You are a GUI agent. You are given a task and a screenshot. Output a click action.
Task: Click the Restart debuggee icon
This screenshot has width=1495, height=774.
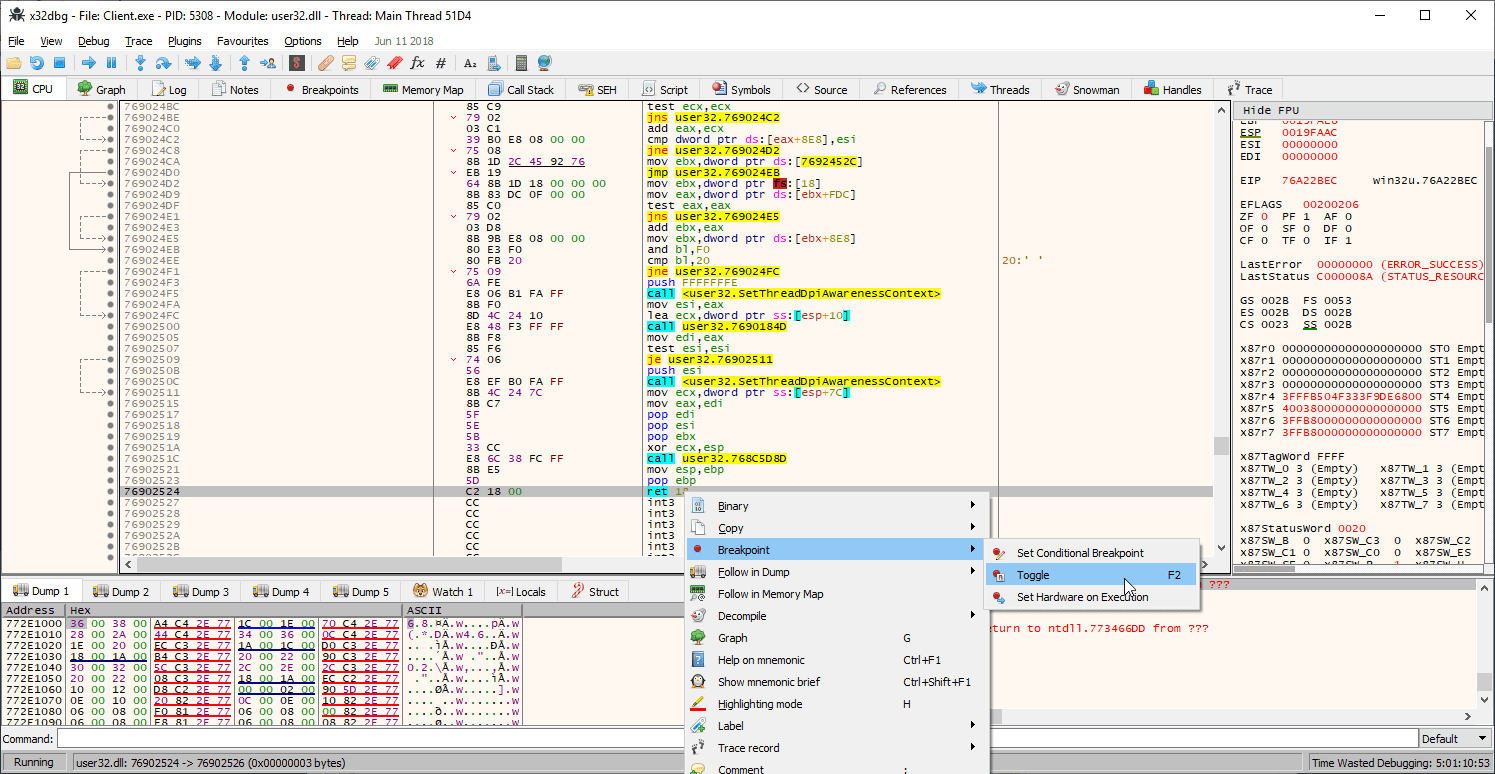click(37, 63)
